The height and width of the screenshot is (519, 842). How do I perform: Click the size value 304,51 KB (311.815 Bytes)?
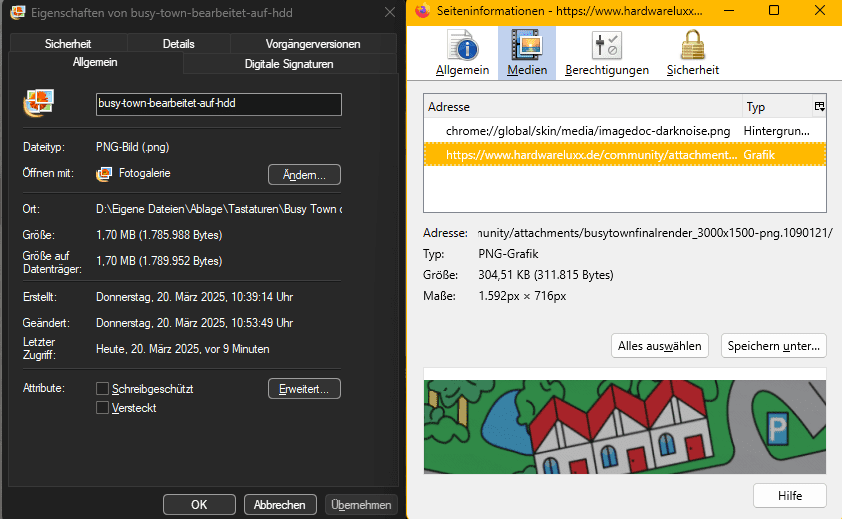click(546, 275)
